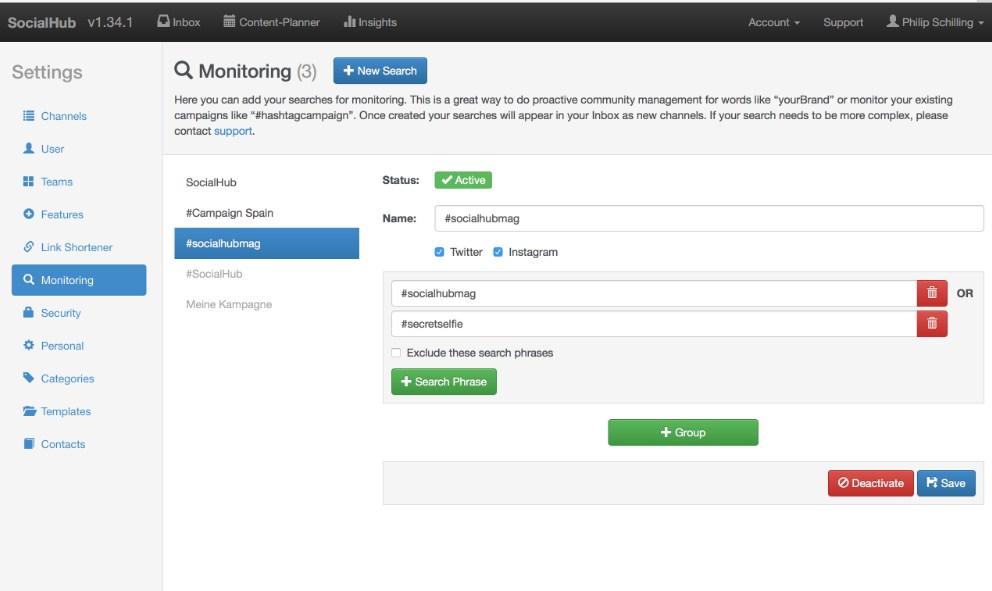Click the Security lock icon
The image size is (992, 591).
pos(28,313)
